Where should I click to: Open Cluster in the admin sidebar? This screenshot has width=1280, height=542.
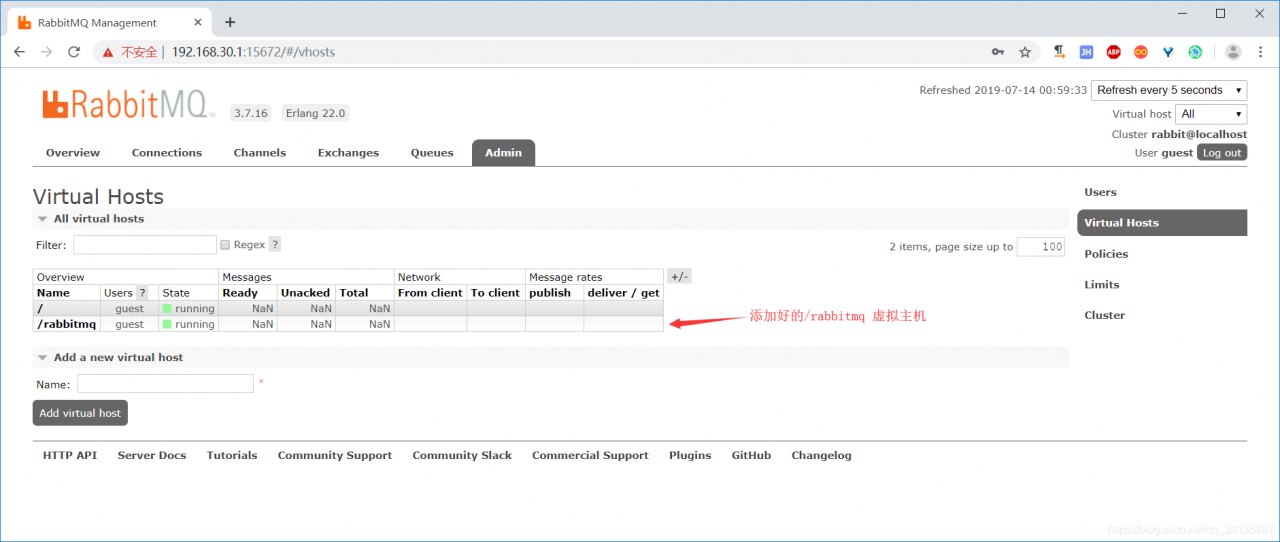(x=1105, y=315)
